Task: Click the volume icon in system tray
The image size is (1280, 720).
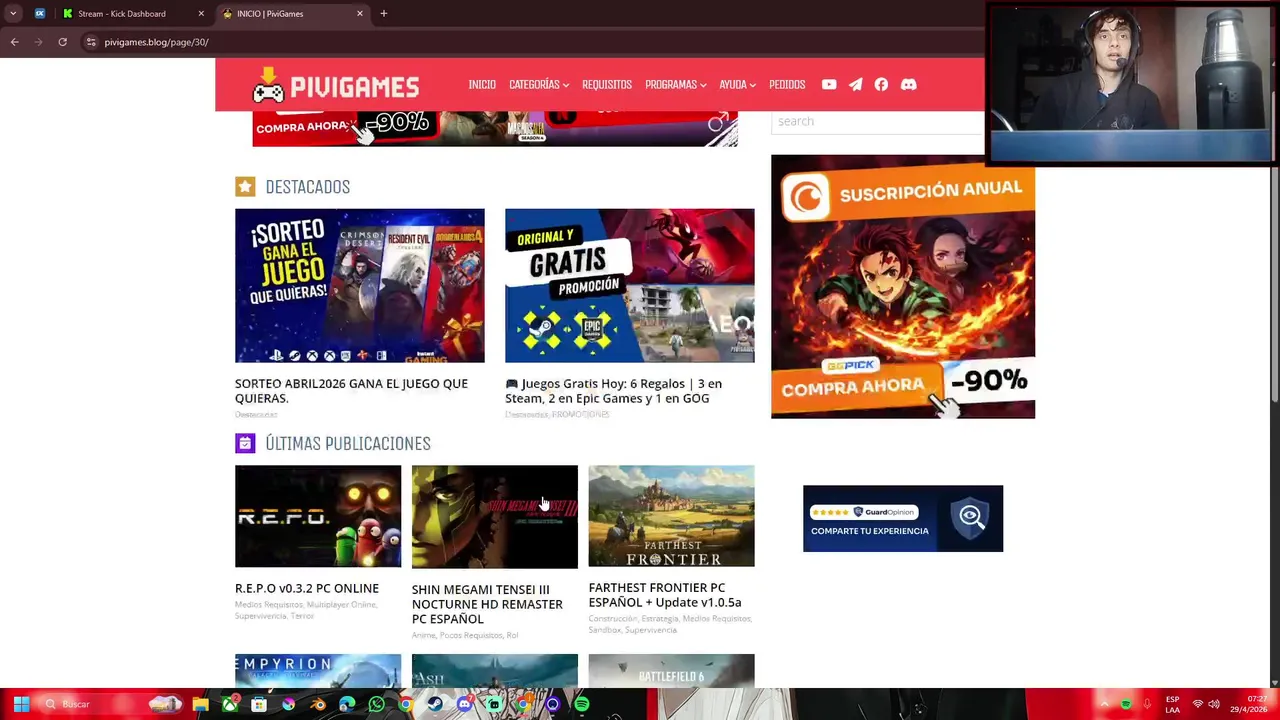Action: 1214,704
